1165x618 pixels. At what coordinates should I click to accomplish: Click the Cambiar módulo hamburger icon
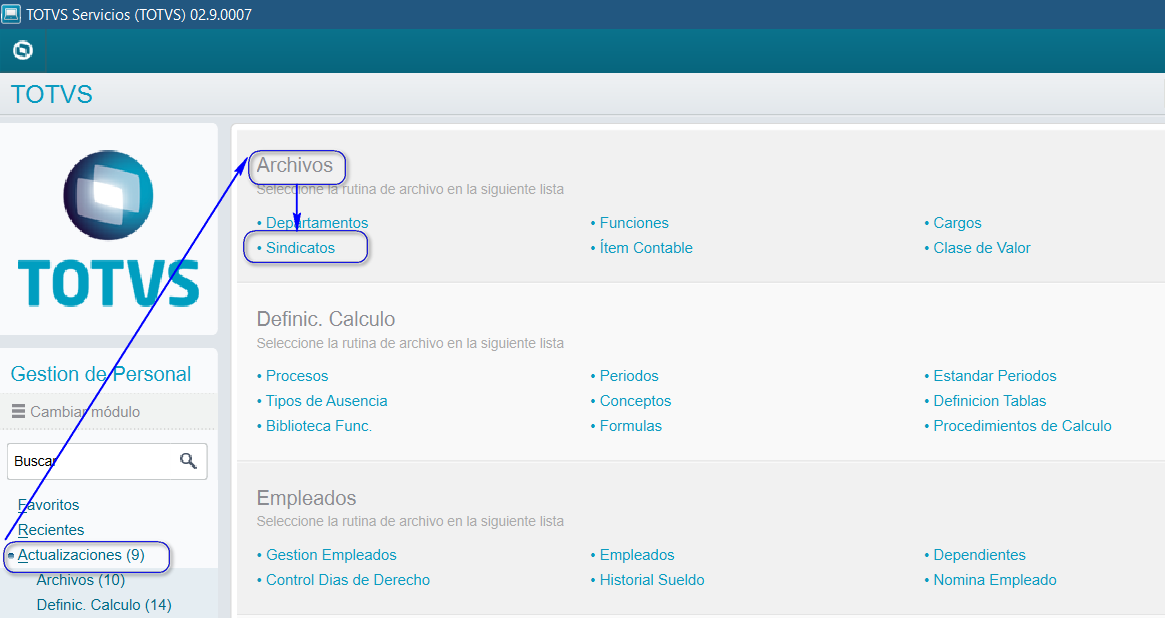point(19,411)
